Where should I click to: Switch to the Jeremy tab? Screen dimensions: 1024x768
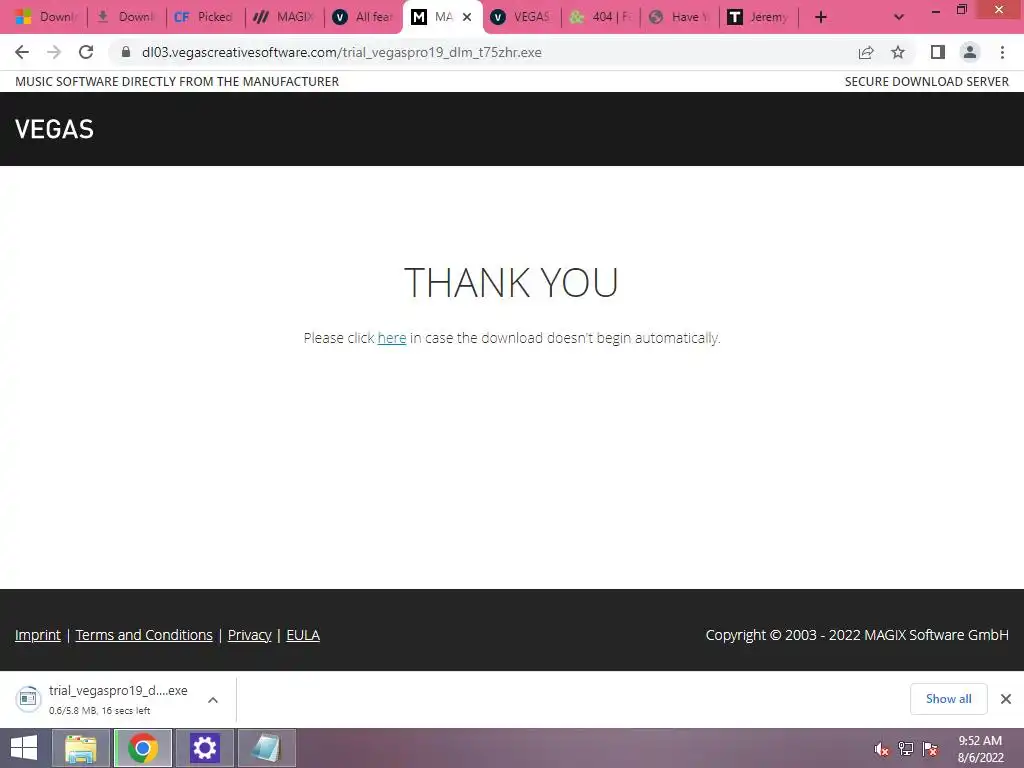coord(758,17)
